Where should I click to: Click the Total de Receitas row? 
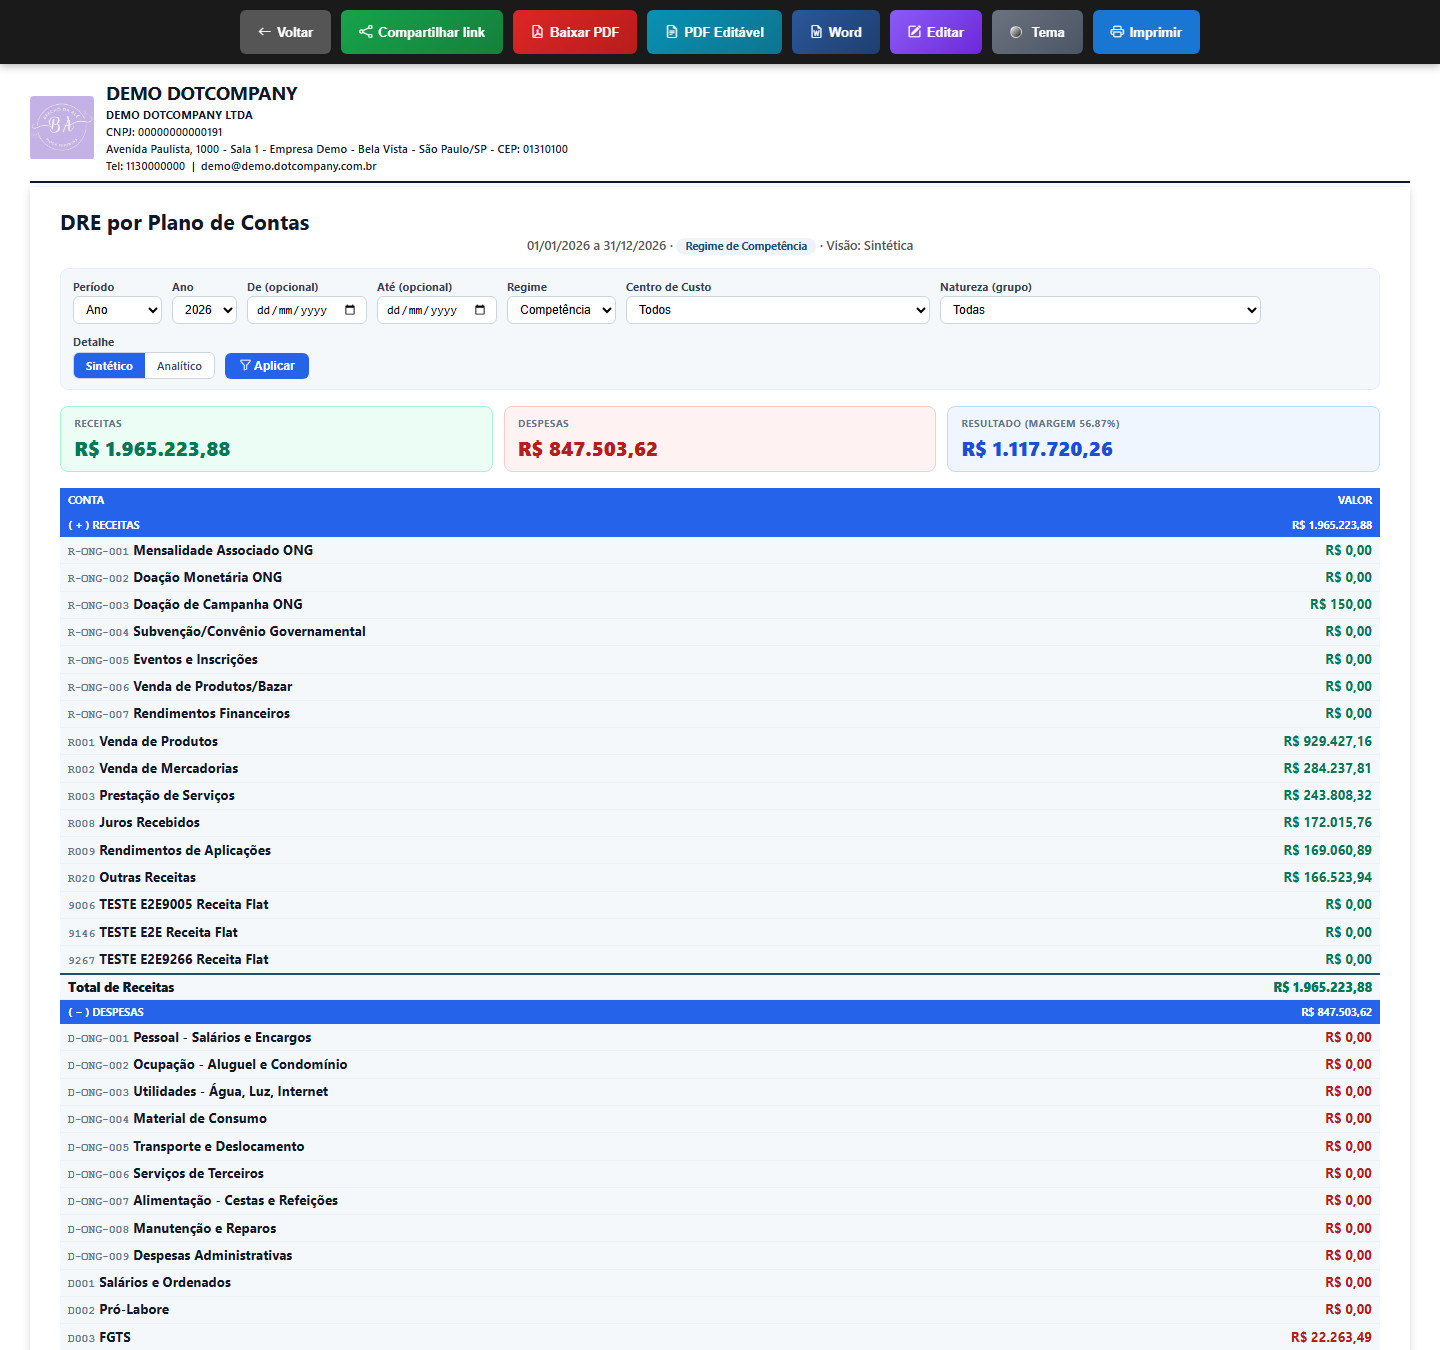pos(720,987)
